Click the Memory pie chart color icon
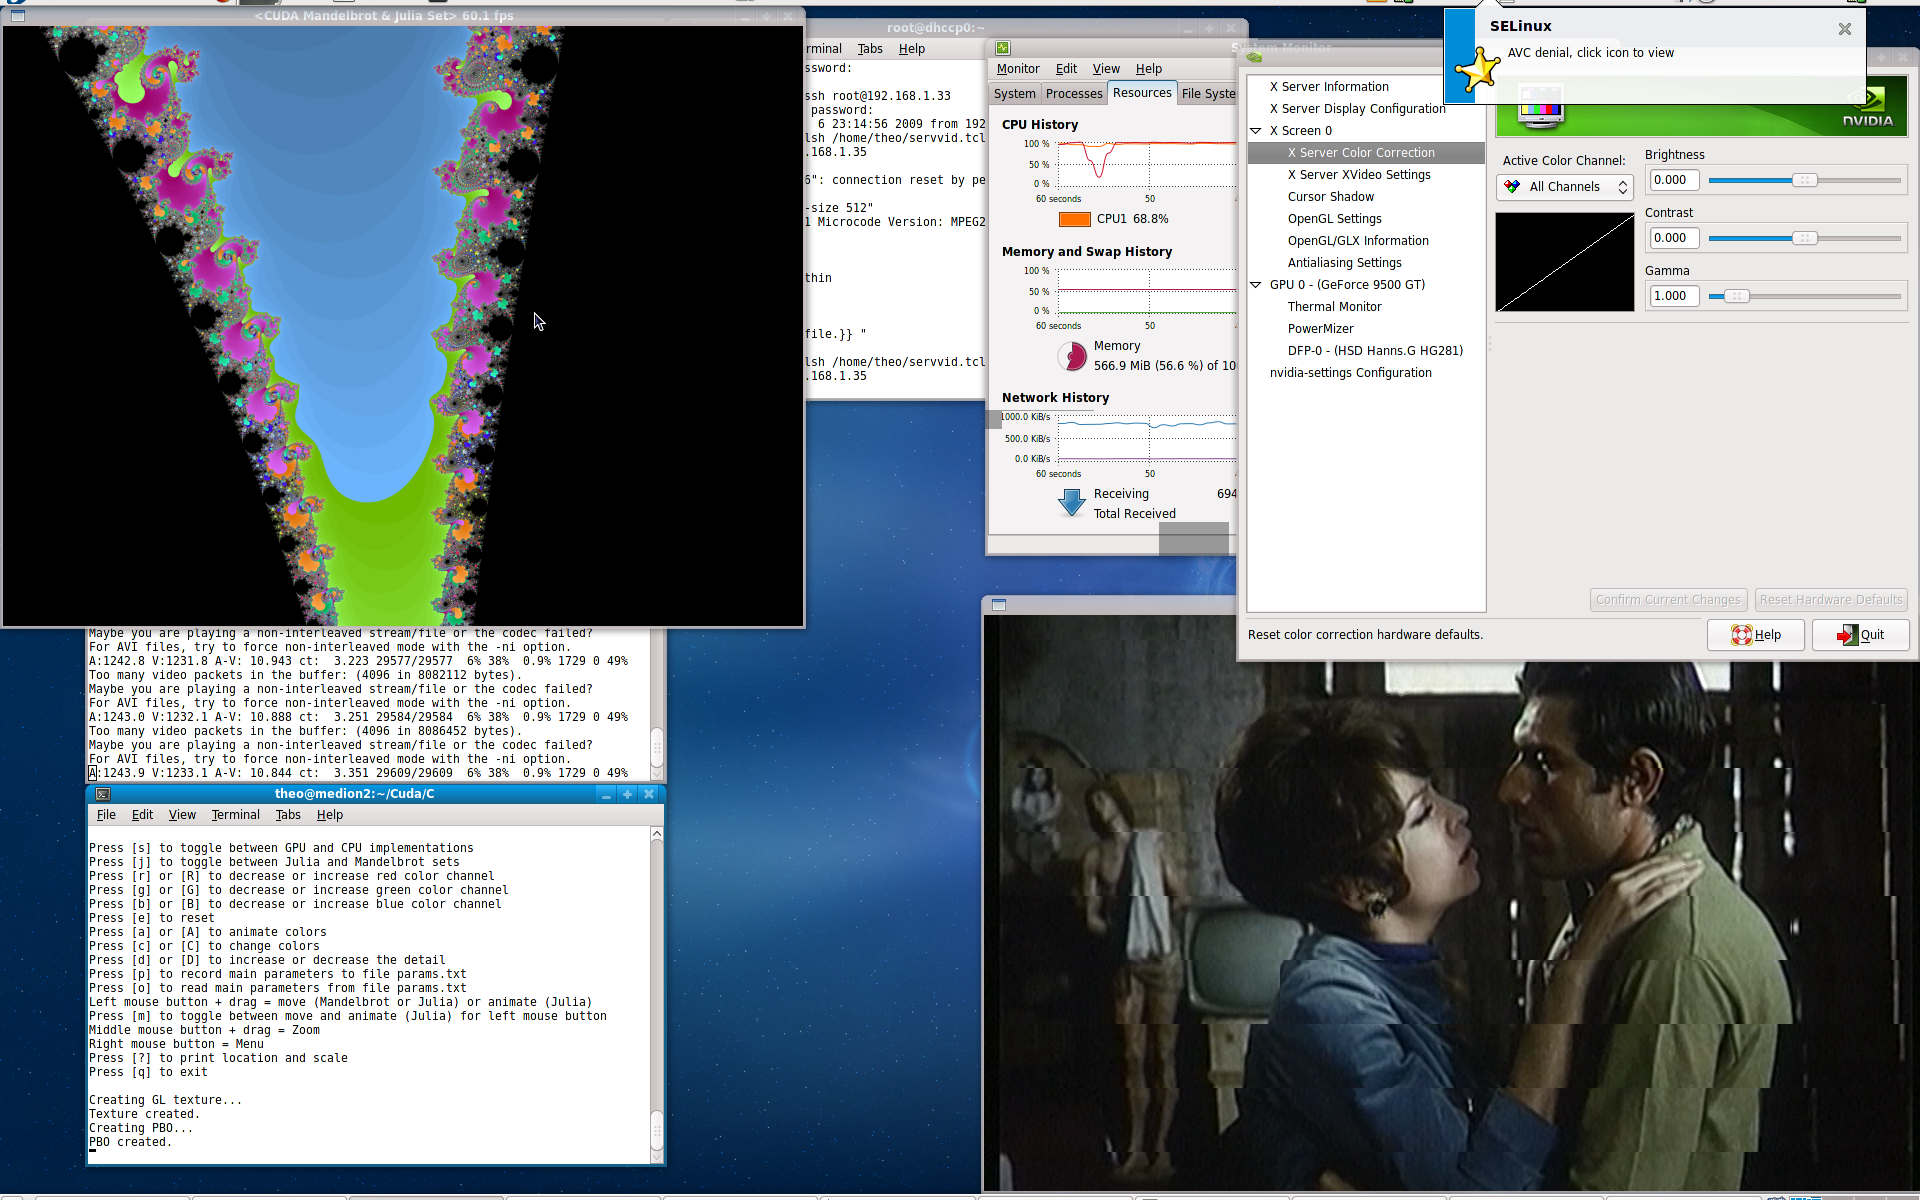 [x=1072, y=356]
